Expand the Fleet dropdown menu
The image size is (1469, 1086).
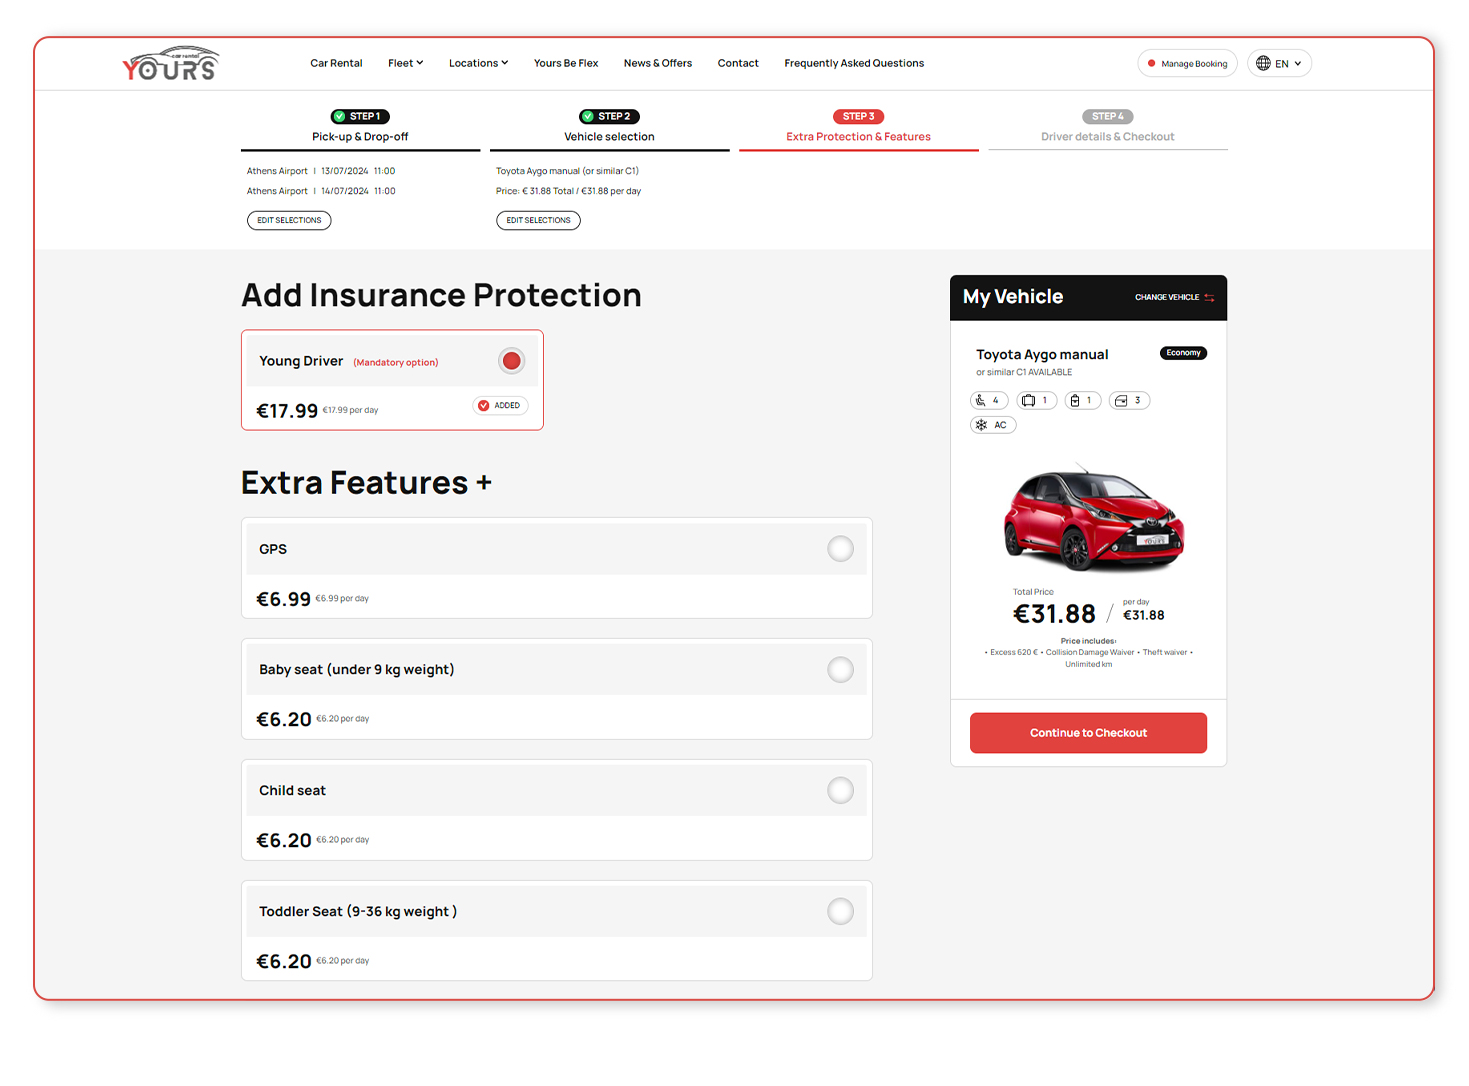pos(405,63)
